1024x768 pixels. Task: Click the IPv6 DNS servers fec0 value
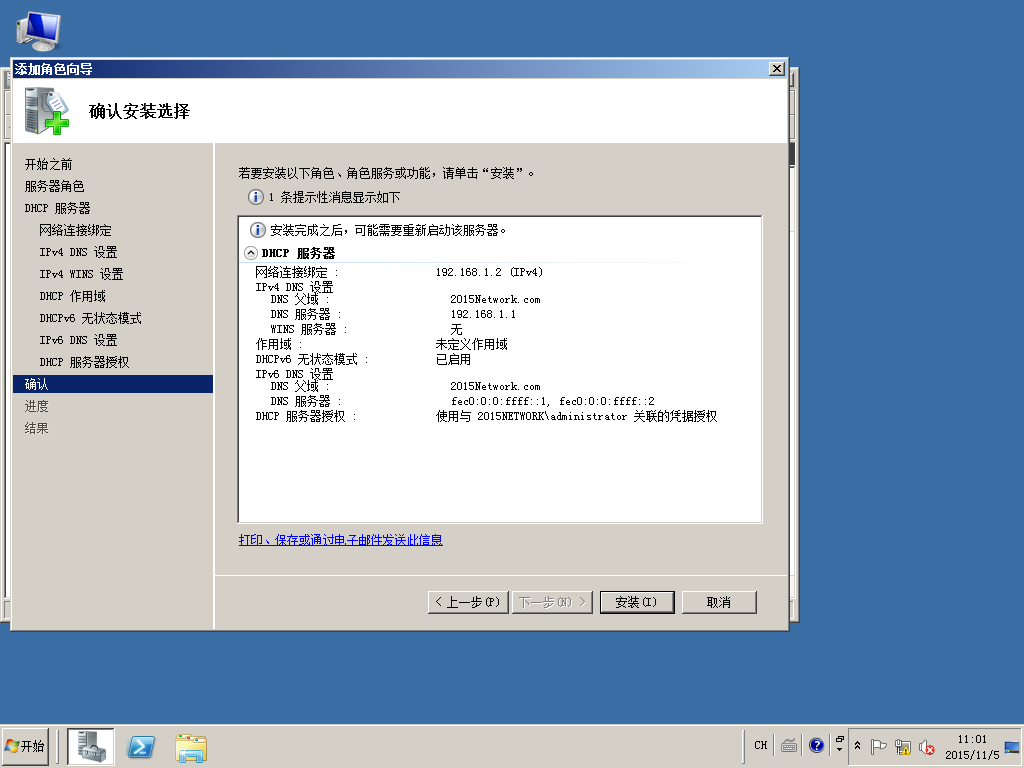552,401
